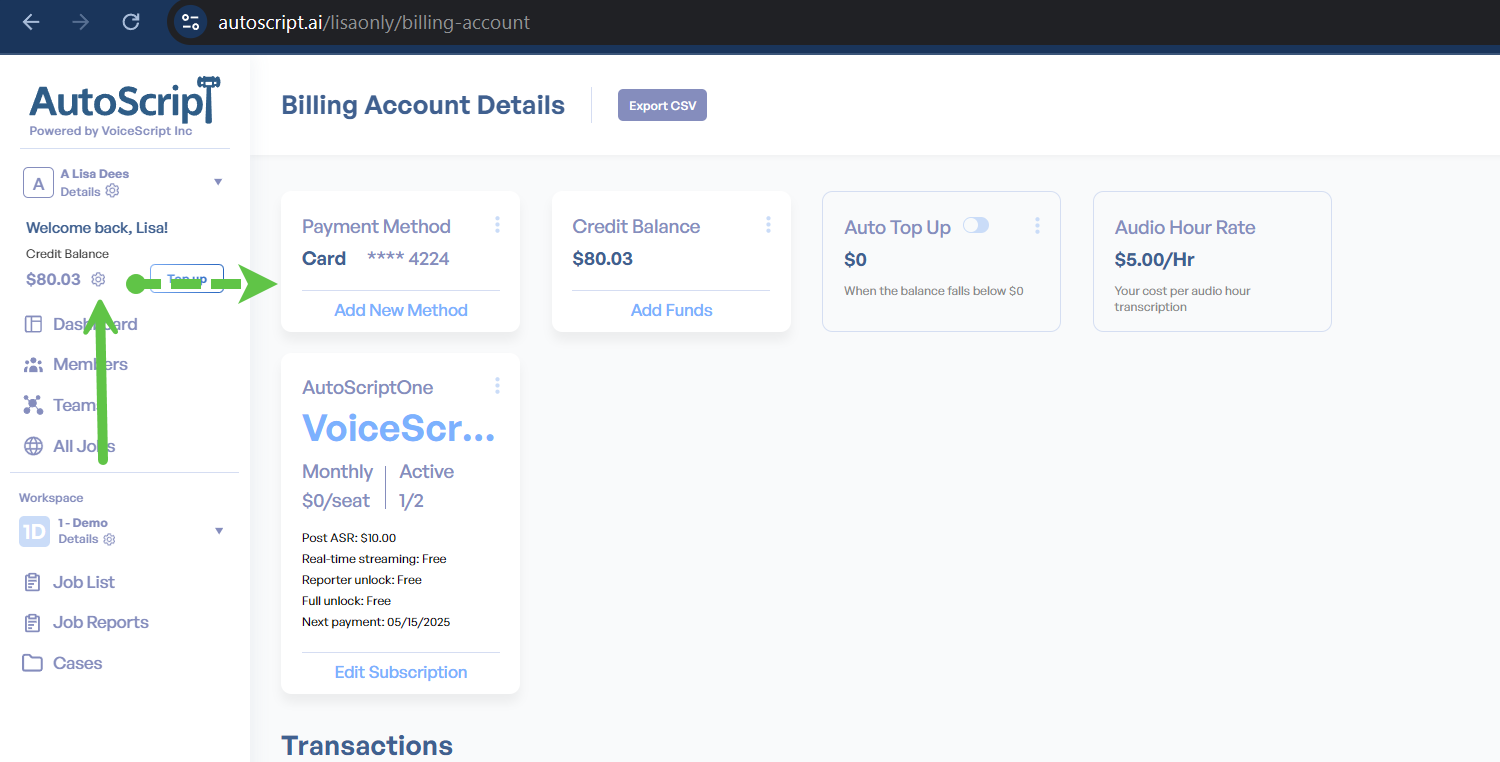1500x762 pixels.
Task: Click the Edit Subscription link
Action: point(401,672)
